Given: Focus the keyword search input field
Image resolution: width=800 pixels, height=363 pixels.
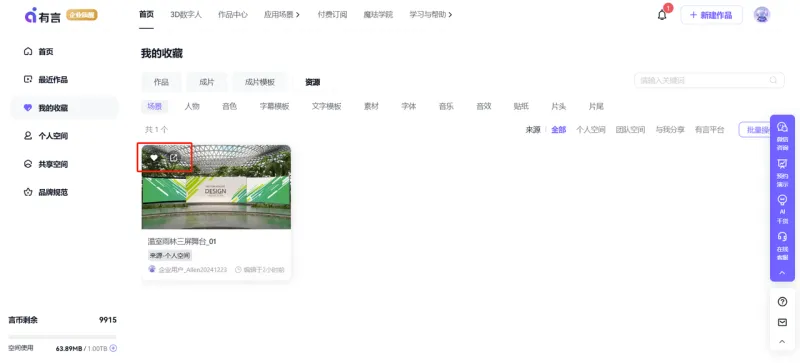Looking at the screenshot, I should pyautogui.click(x=709, y=80).
